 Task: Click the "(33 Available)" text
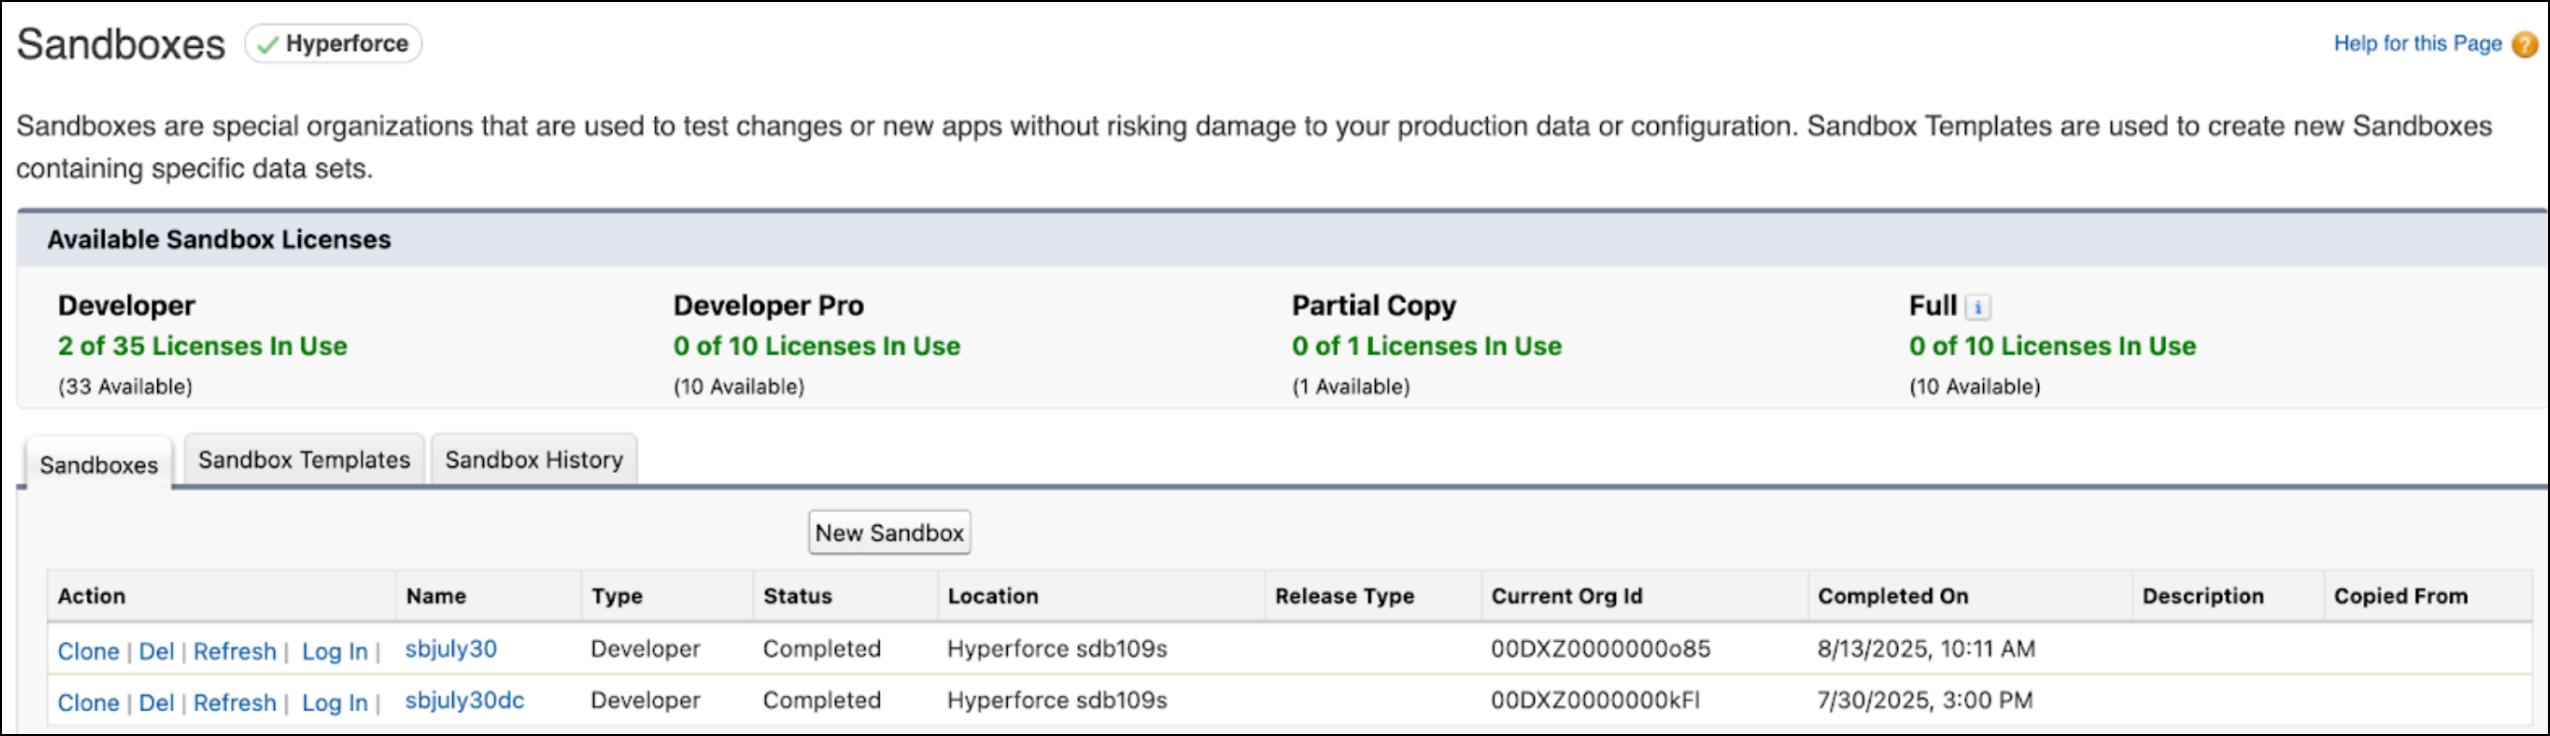click(125, 387)
